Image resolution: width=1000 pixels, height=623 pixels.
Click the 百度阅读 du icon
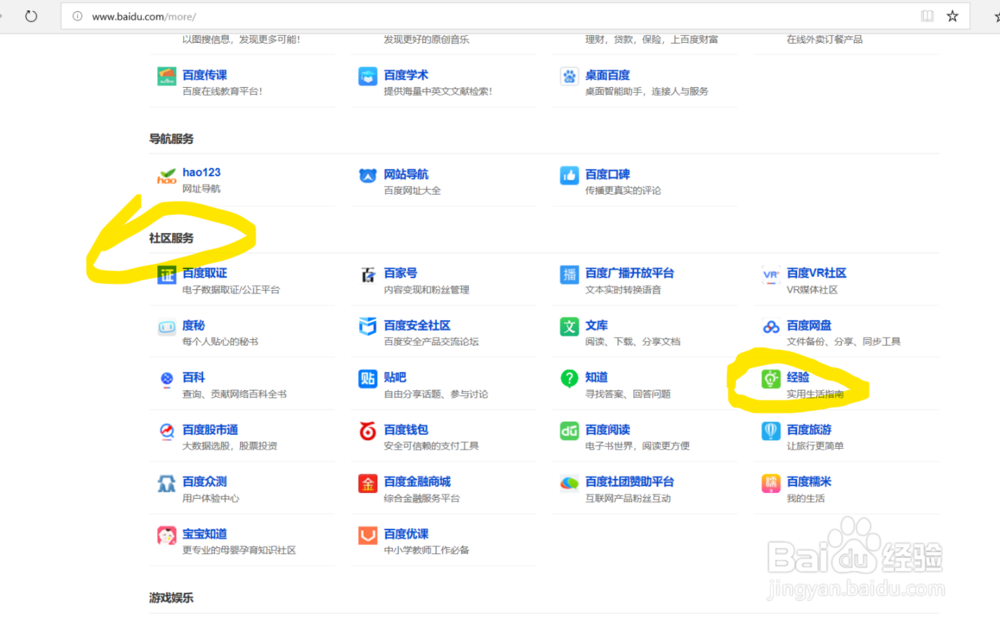(x=569, y=431)
